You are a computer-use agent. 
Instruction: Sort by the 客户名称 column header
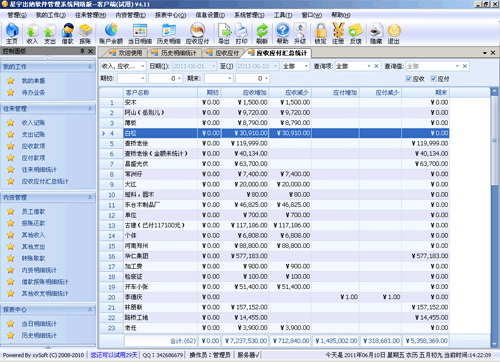161,92
